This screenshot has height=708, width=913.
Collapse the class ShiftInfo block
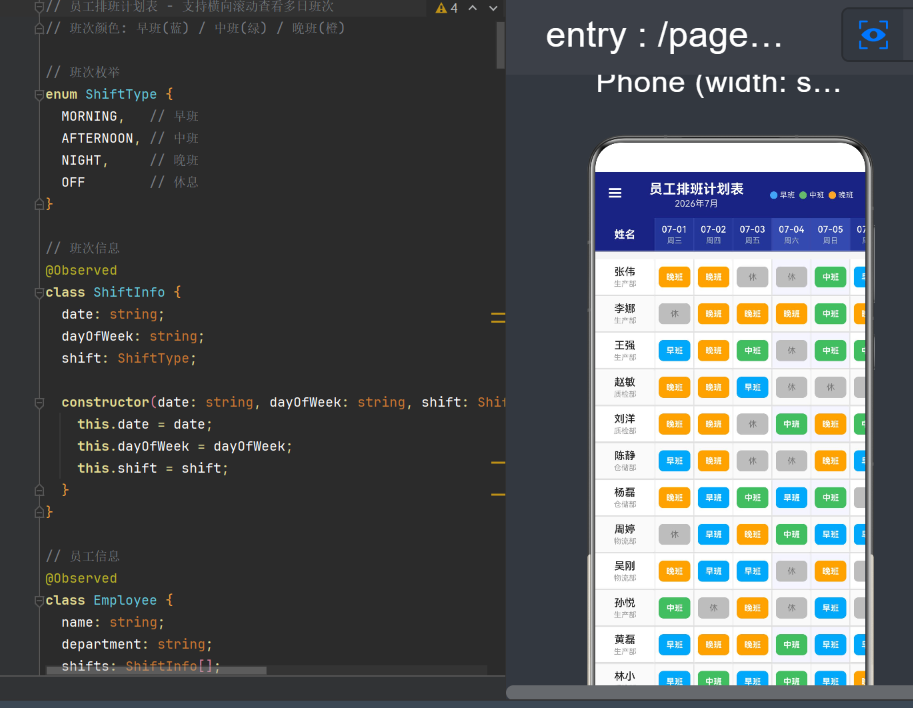pos(39,292)
